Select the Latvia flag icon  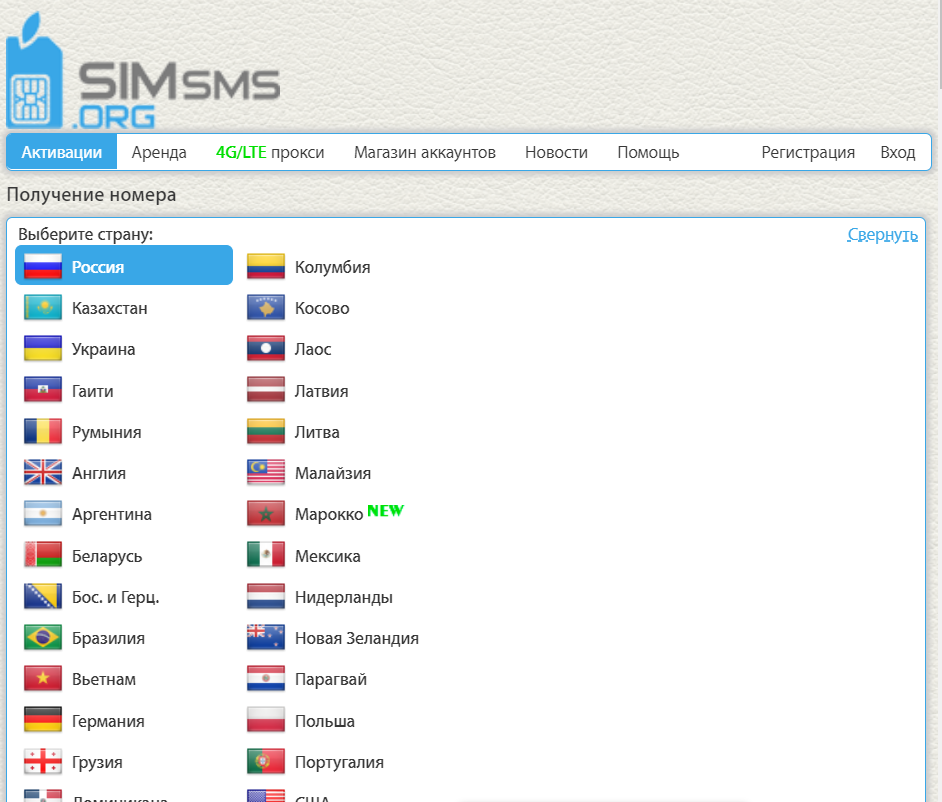pyautogui.click(x=266, y=390)
